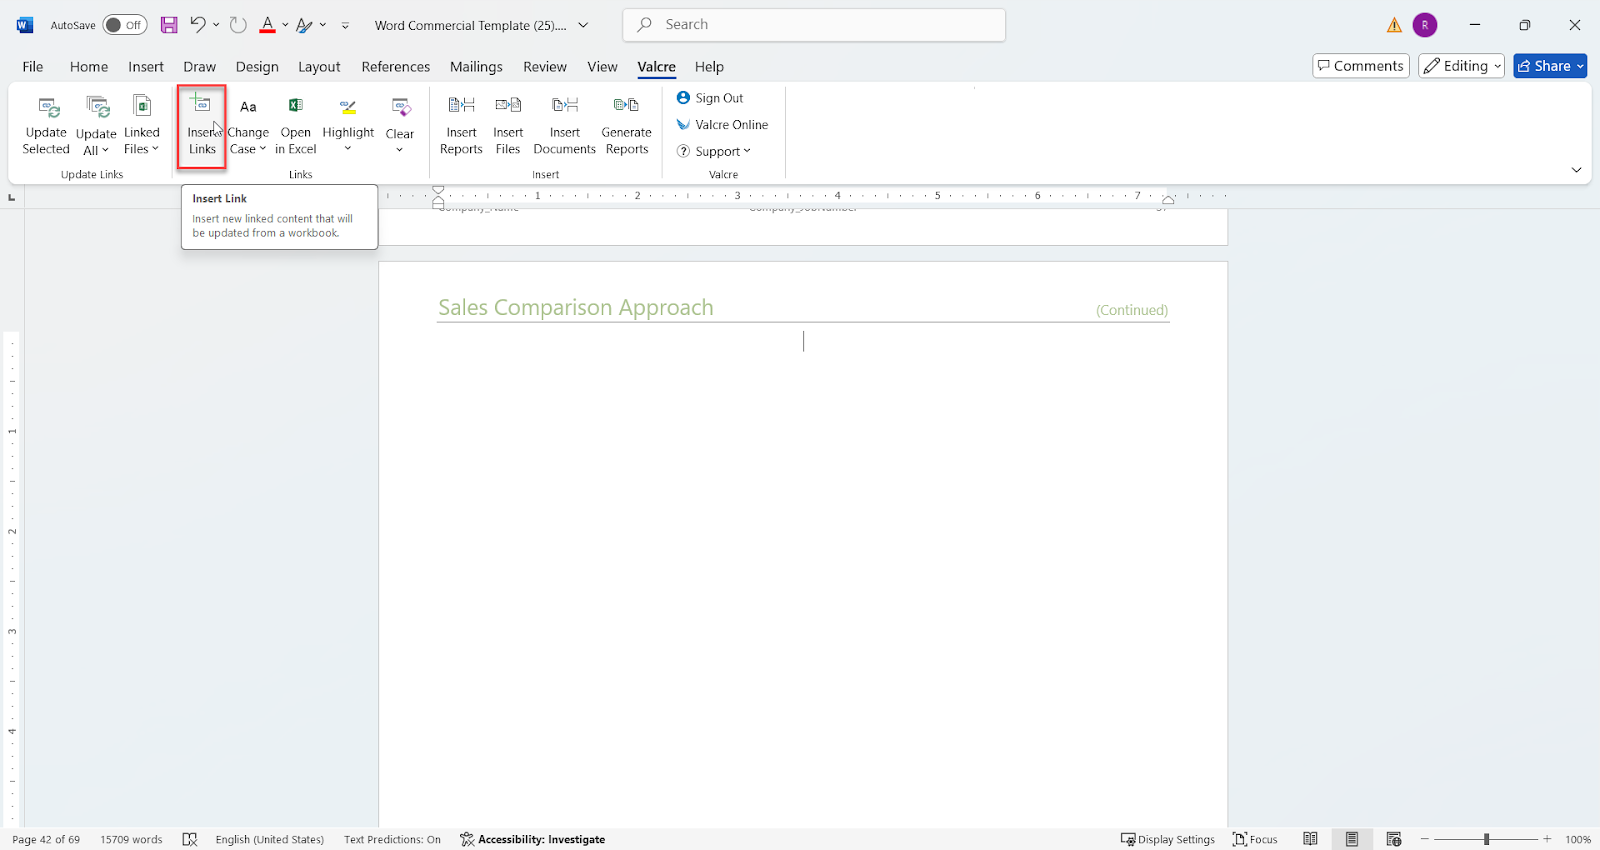Image resolution: width=1600 pixels, height=850 pixels.
Task: Open the ink pen dropdown arrow
Action: pyautogui.click(x=323, y=25)
